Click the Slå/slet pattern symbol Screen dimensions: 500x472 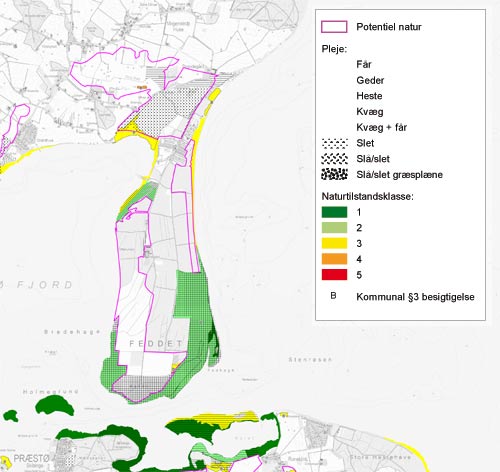click(335, 159)
